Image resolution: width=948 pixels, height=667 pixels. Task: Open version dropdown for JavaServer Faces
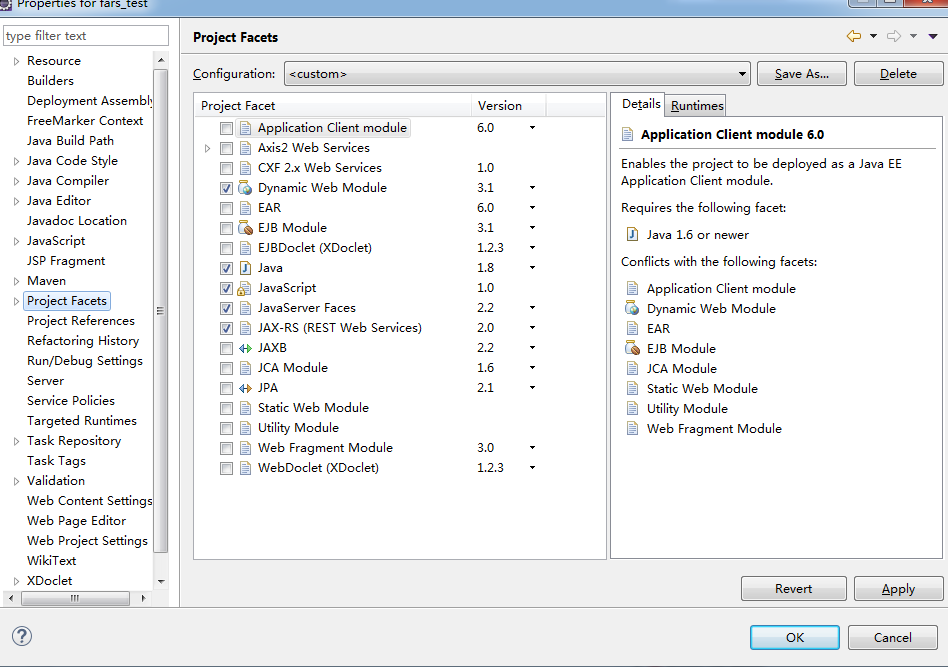tap(532, 308)
